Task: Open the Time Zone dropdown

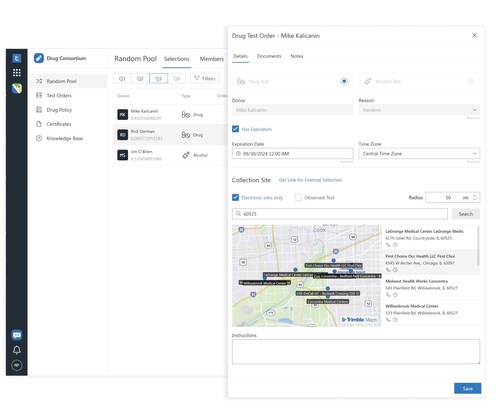Action: [419, 153]
